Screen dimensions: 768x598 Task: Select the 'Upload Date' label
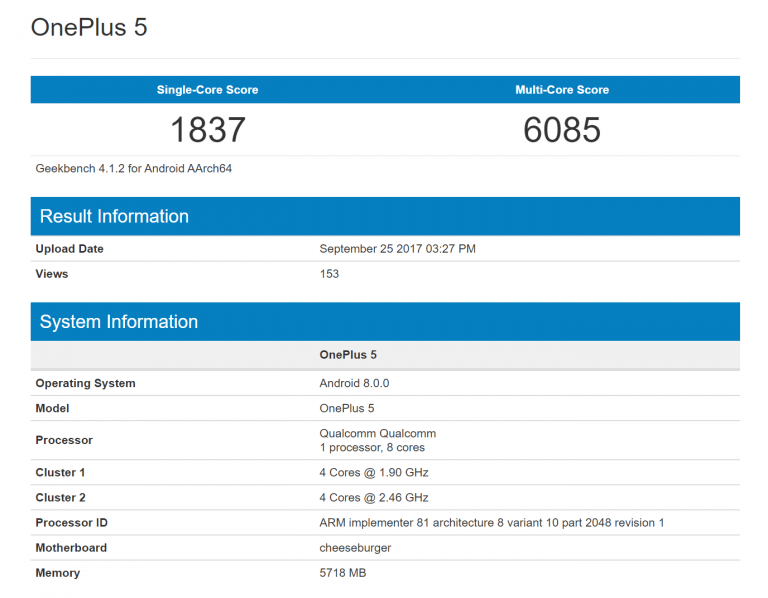pyautogui.click(x=70, y=249)
